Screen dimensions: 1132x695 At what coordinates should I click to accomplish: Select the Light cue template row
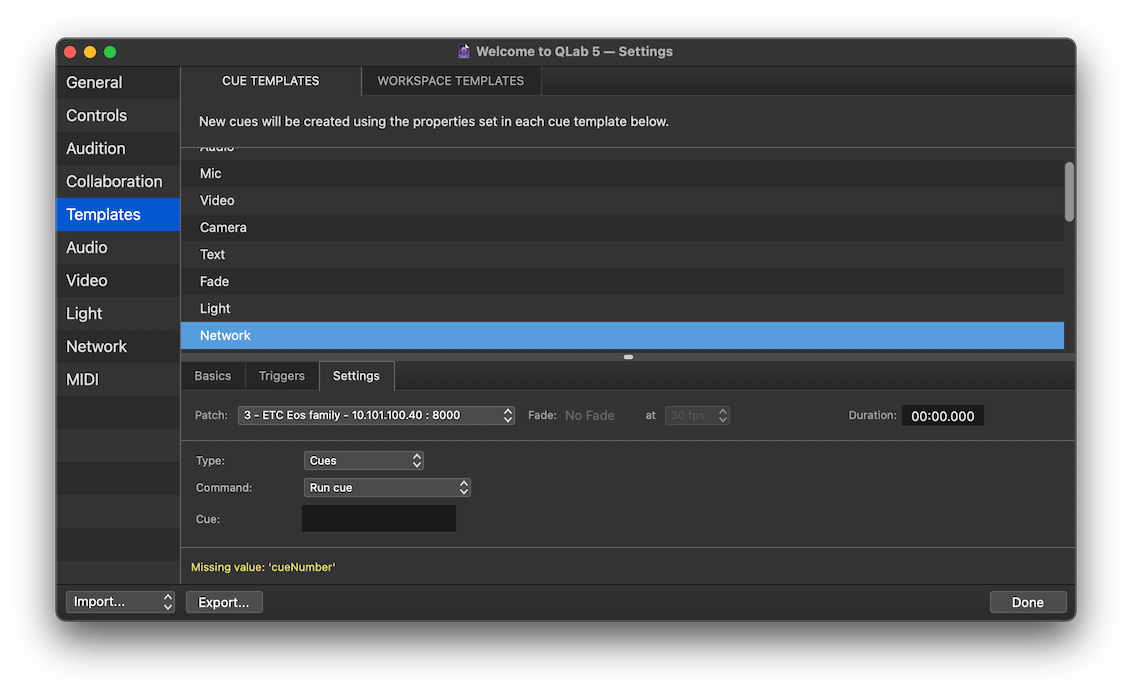pos(622,308)
